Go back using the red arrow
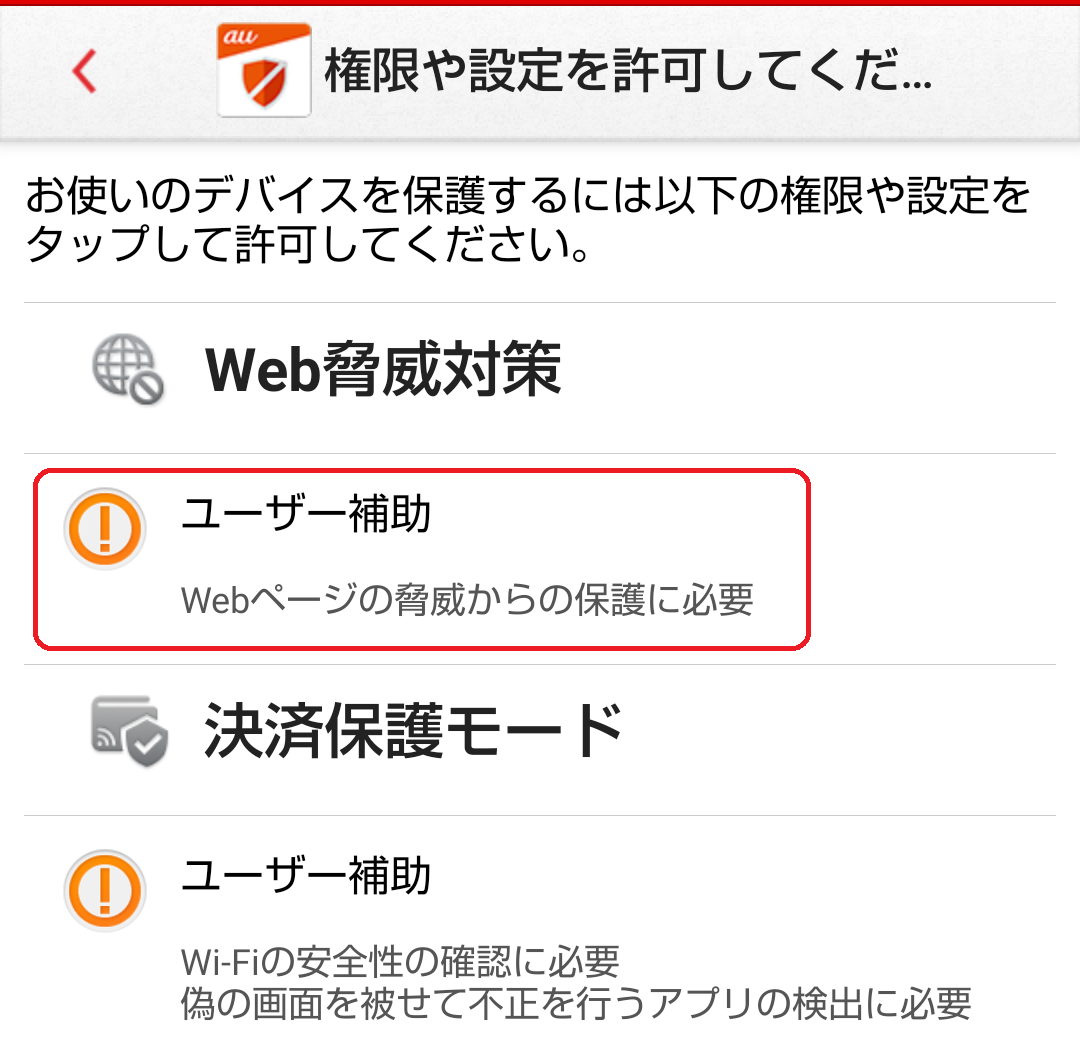The image size is (1080, 1052). (85, 71)
